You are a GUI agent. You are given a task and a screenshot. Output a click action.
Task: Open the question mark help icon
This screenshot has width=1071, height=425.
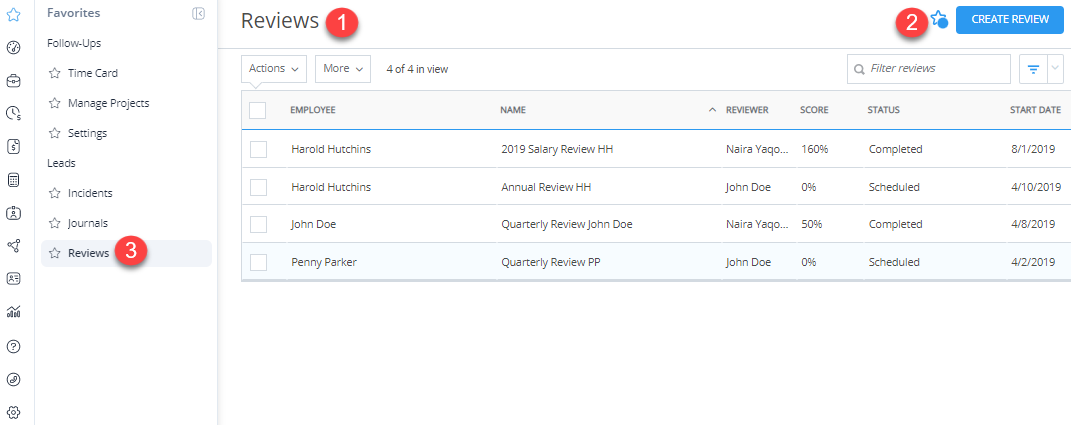tap(13, 346)
